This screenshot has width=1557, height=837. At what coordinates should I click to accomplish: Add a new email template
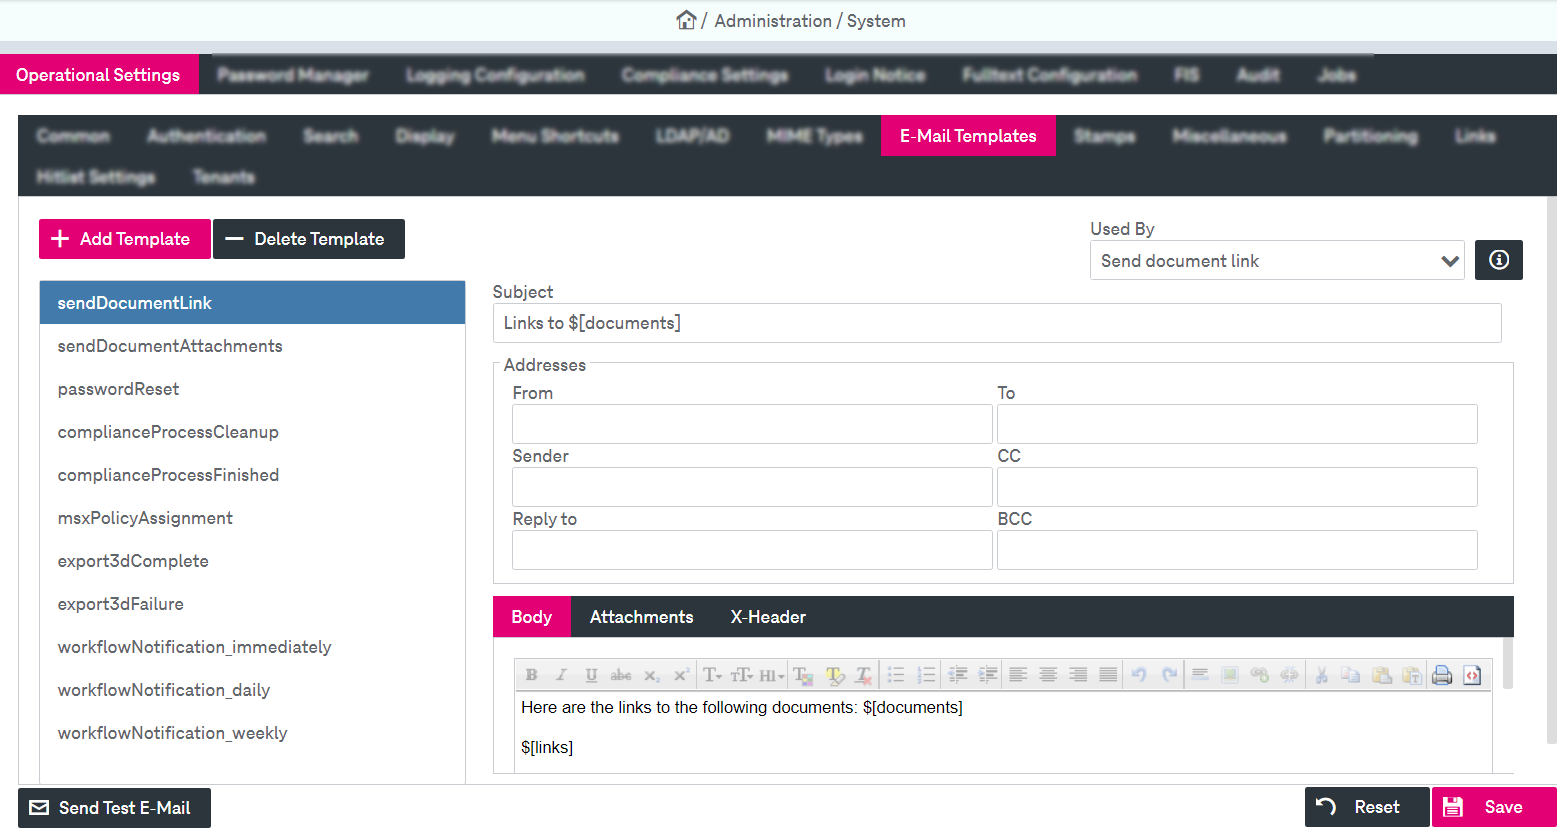click(124, 239)
